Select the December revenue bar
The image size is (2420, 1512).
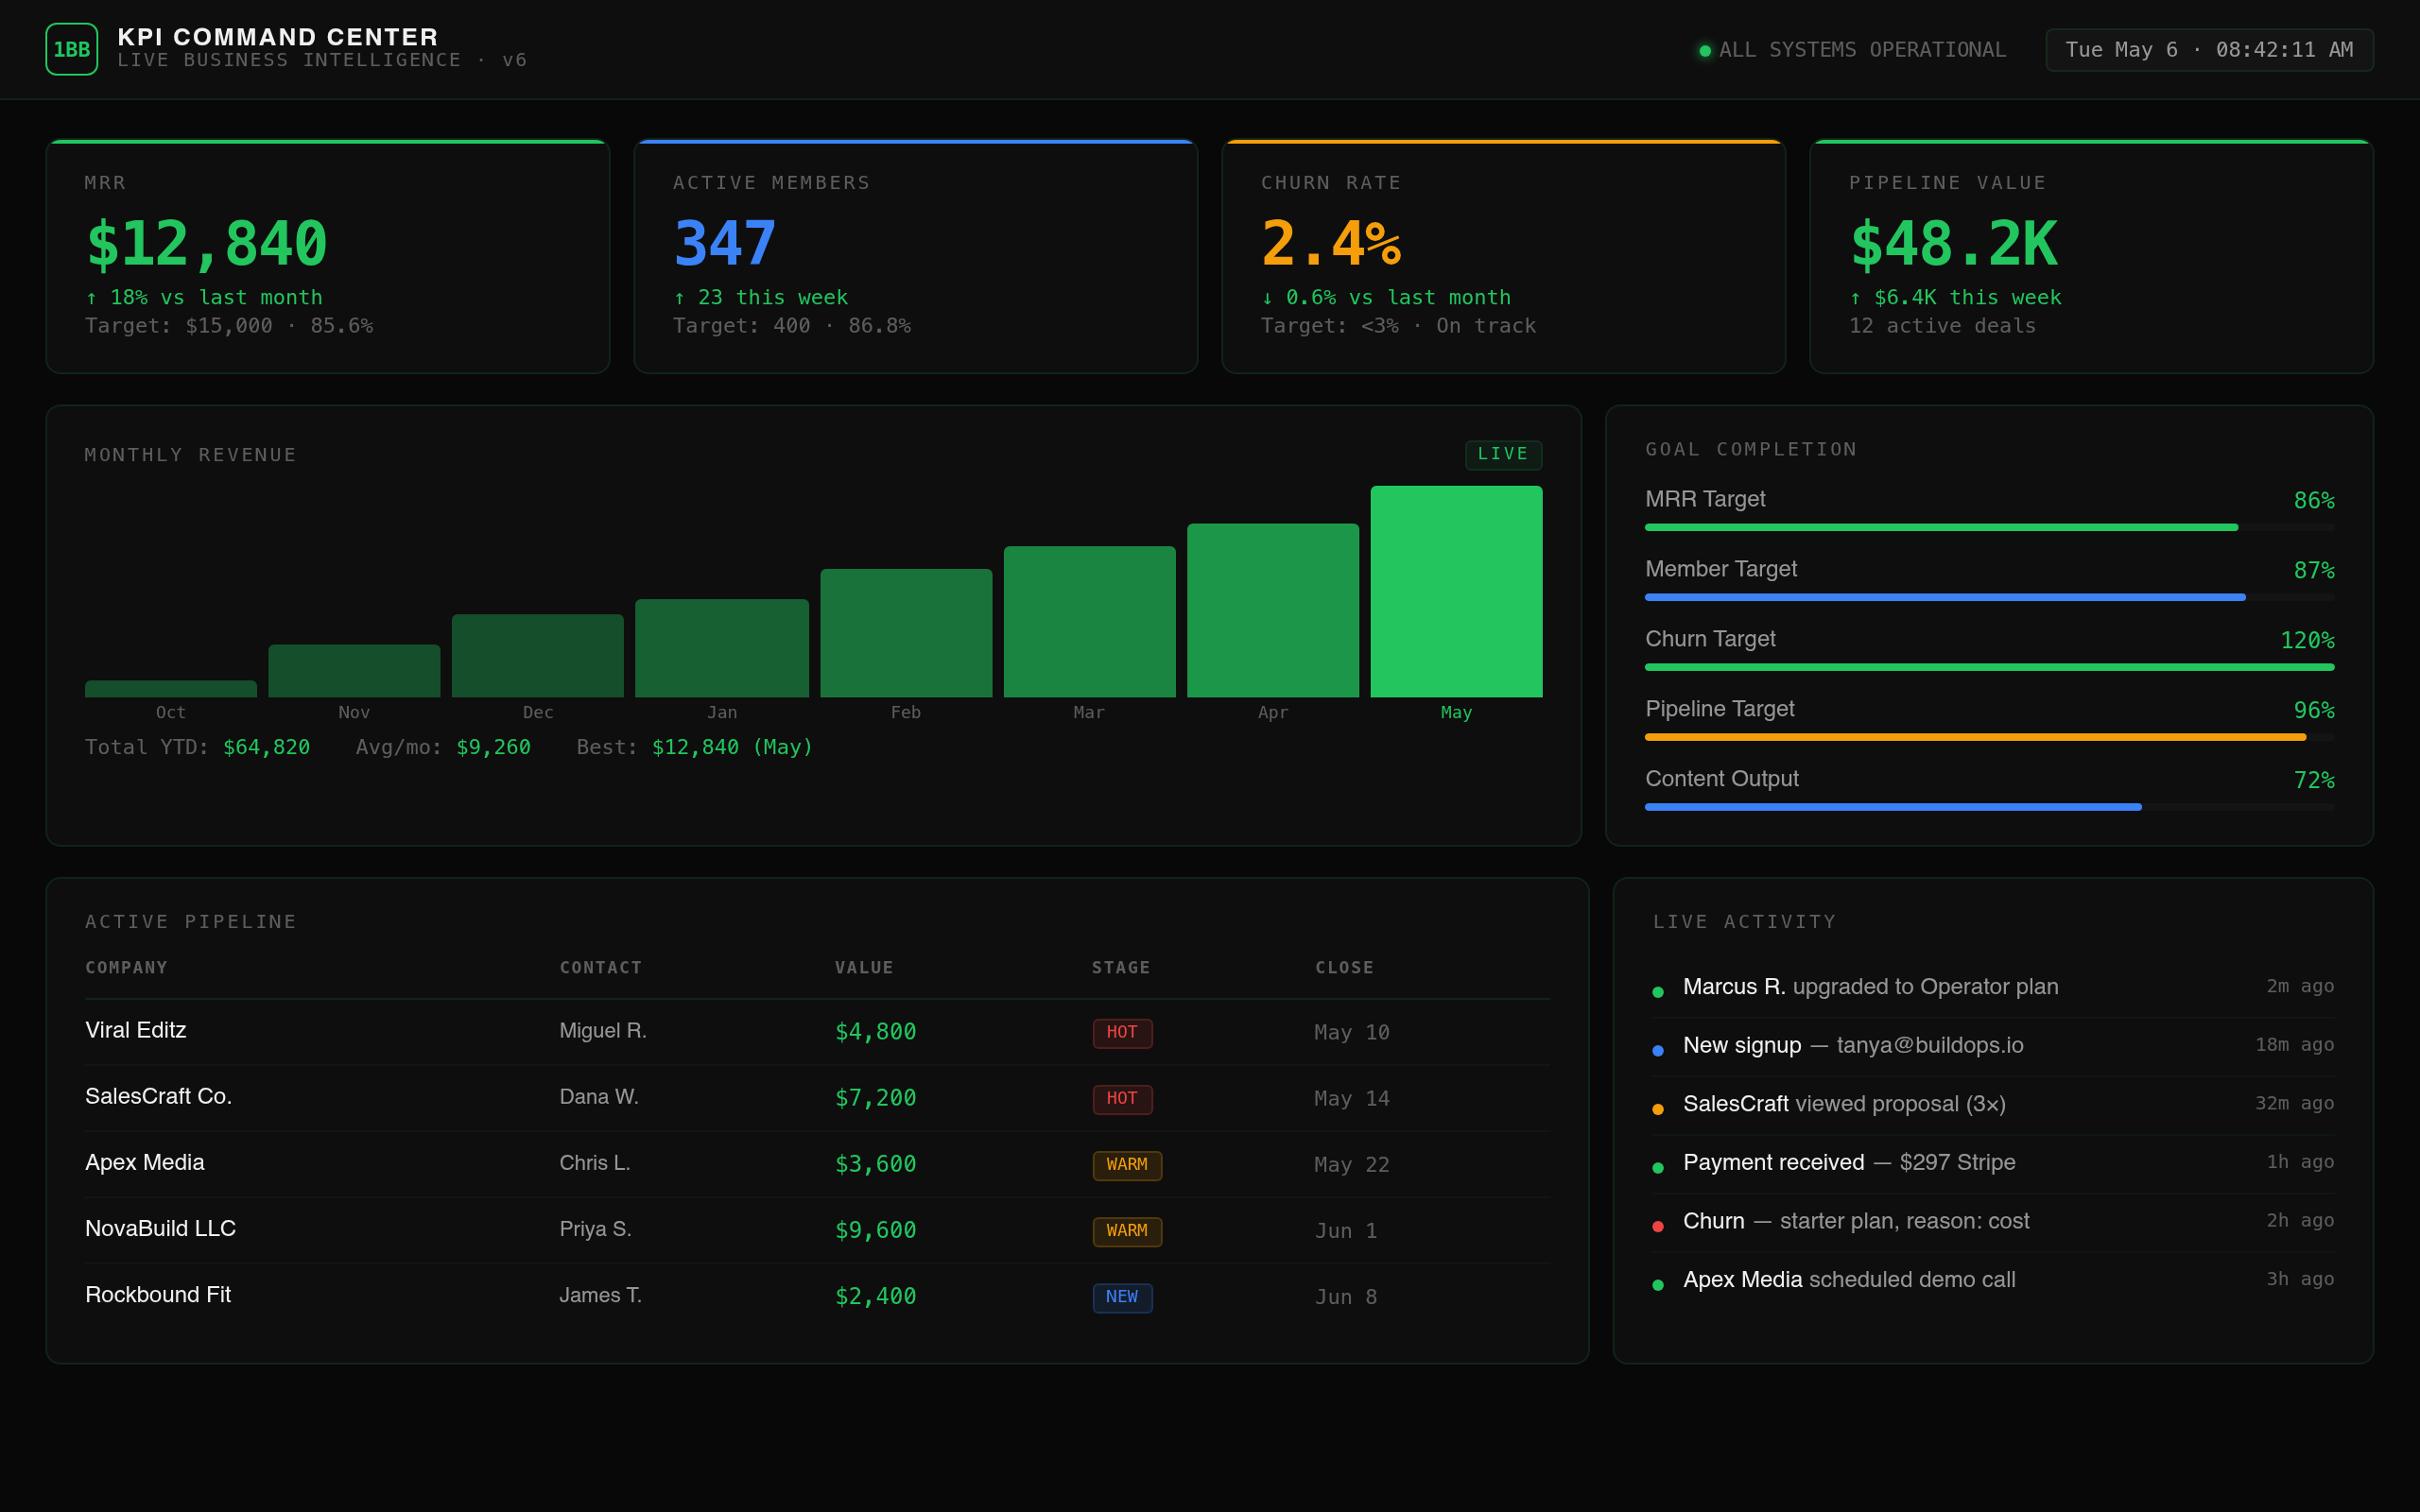point(538,656)
